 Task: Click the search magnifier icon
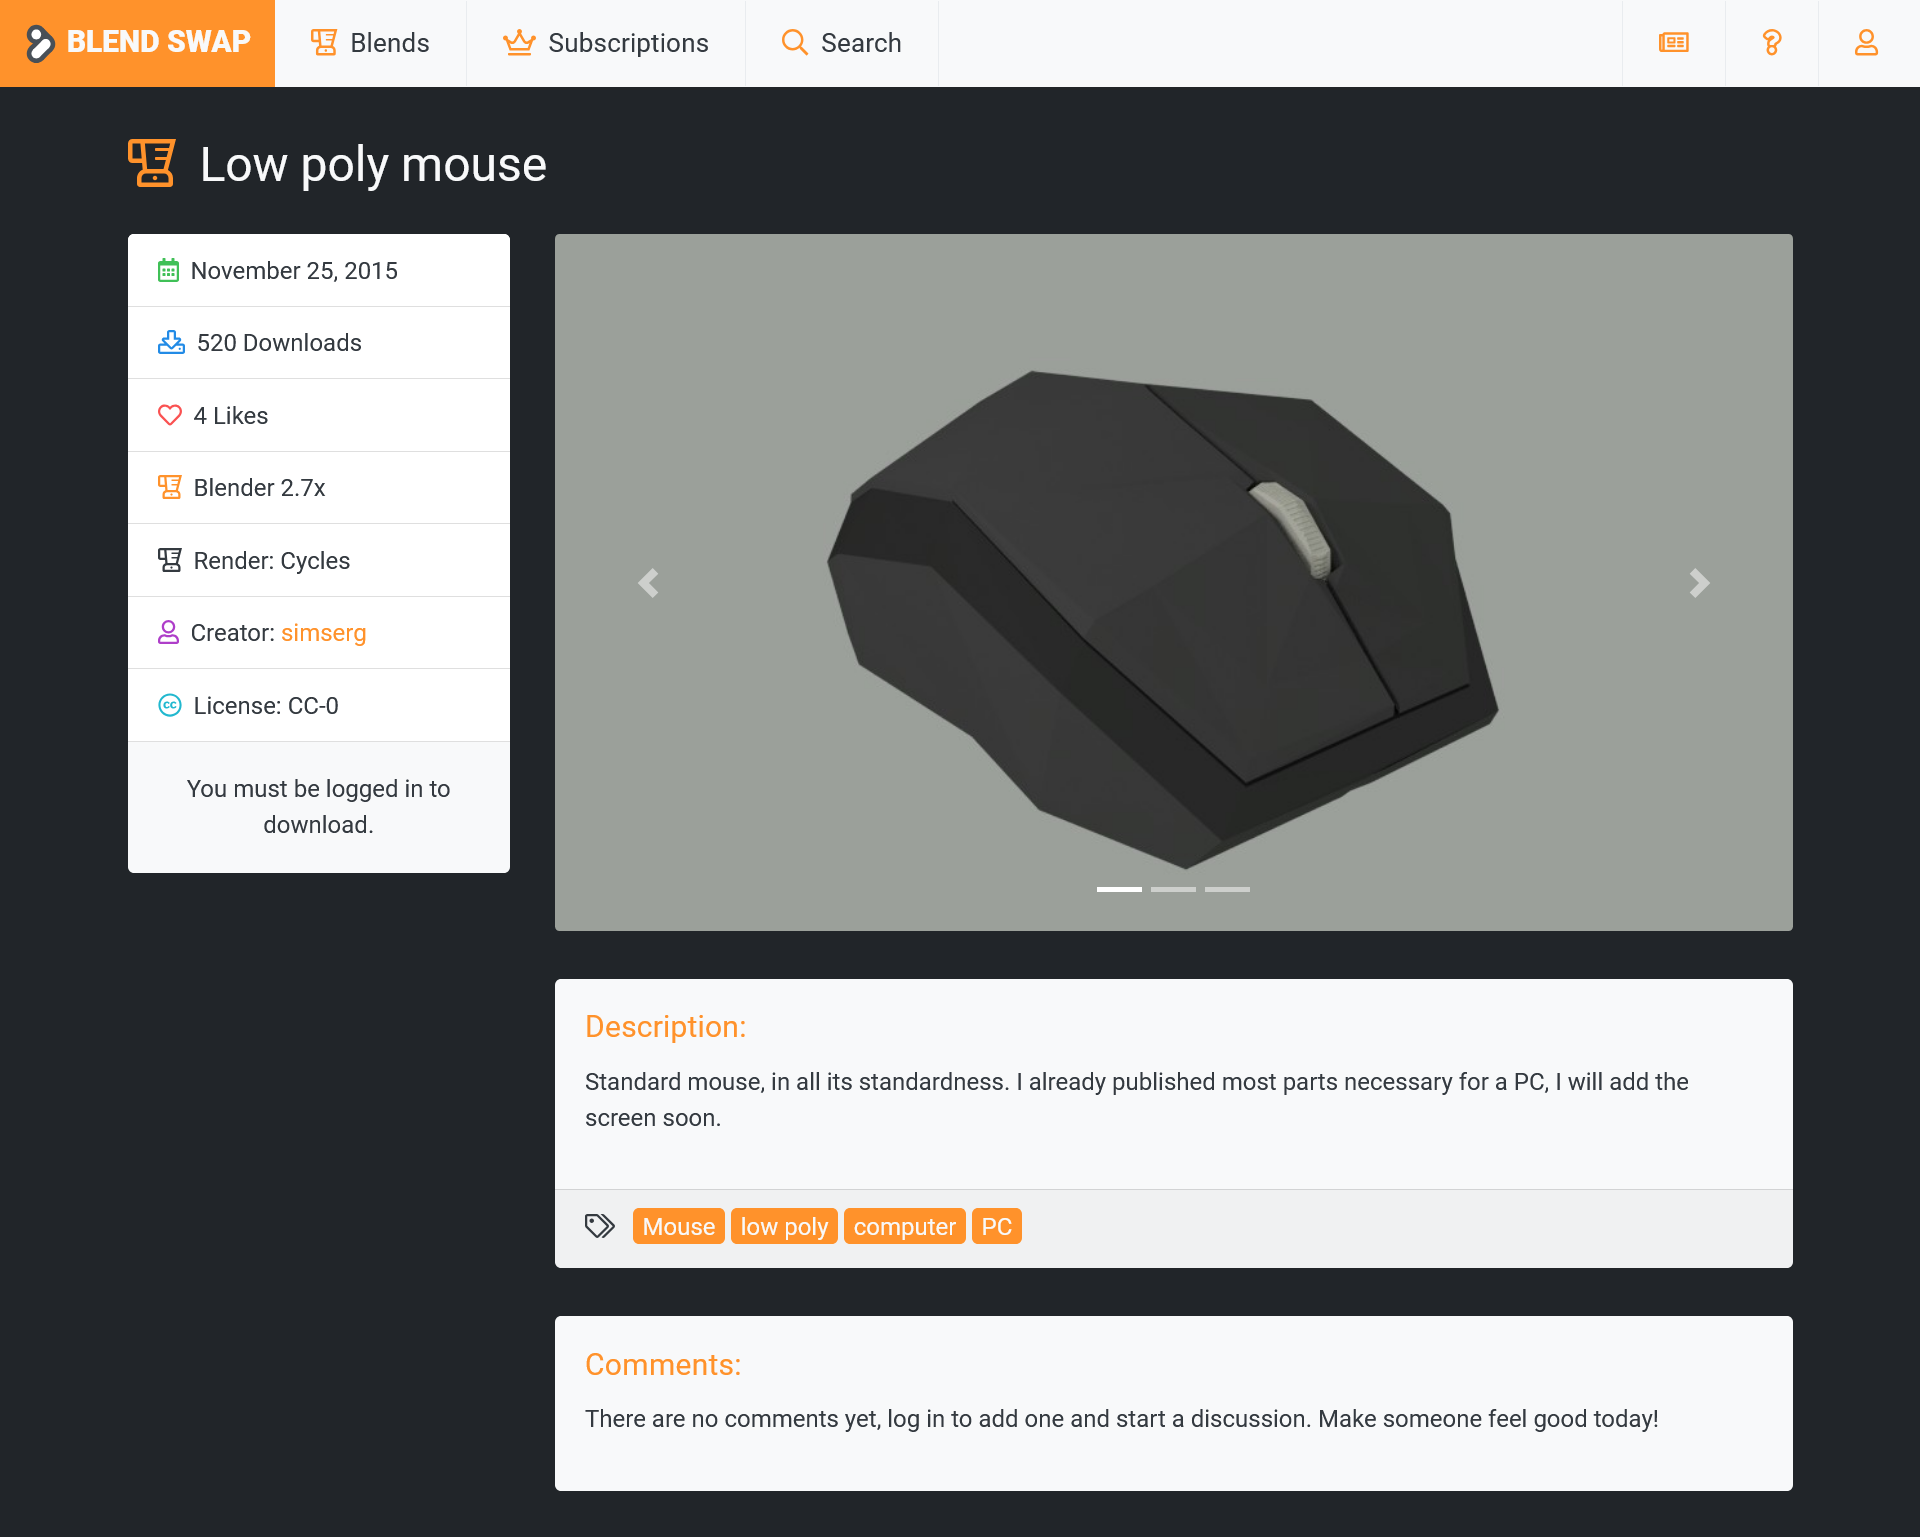coord(793,42)
